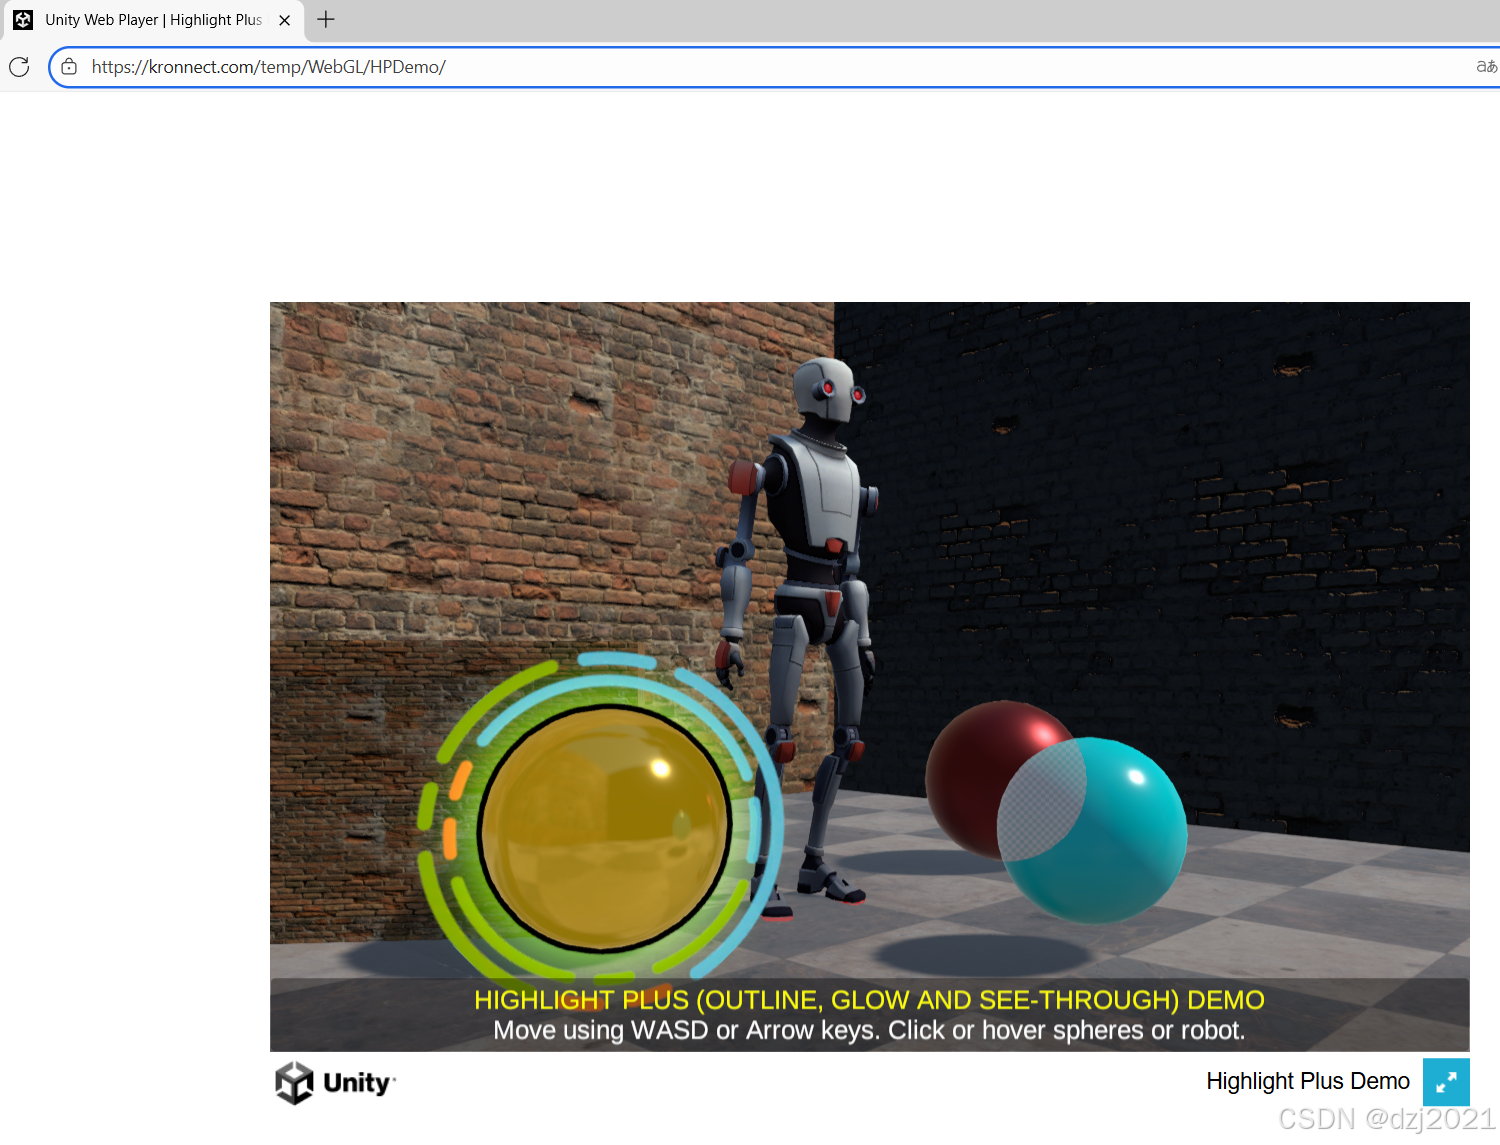The width and height of the screenshot is (1500, 1145).
Task: Click the page reload icon
Action: [18, 67]
